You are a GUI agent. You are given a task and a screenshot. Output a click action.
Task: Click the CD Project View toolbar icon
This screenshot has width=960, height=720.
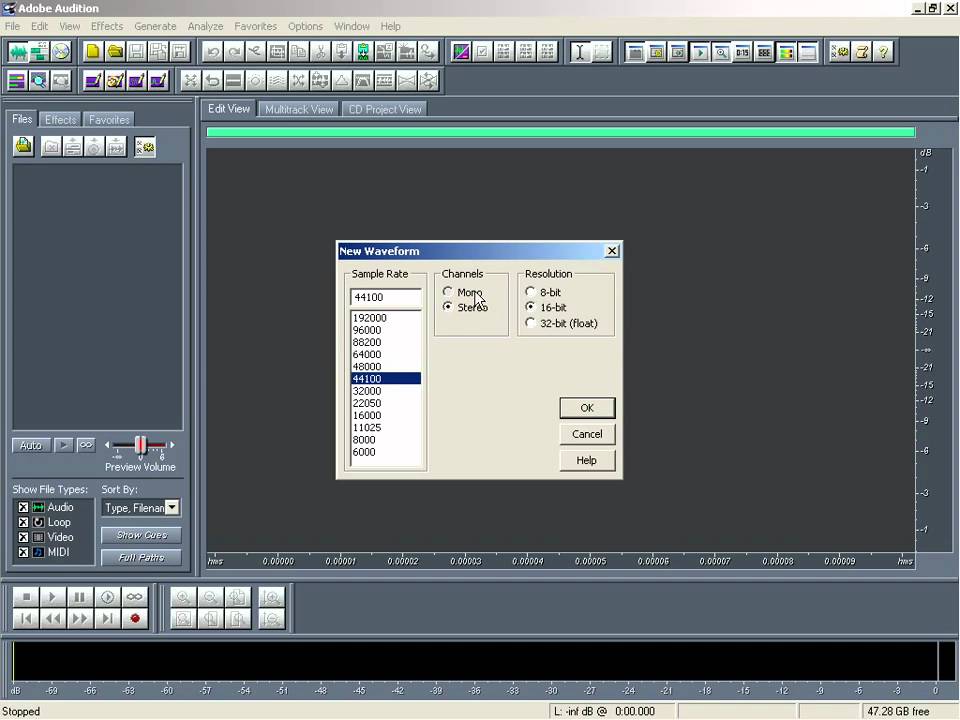(61, 51)
